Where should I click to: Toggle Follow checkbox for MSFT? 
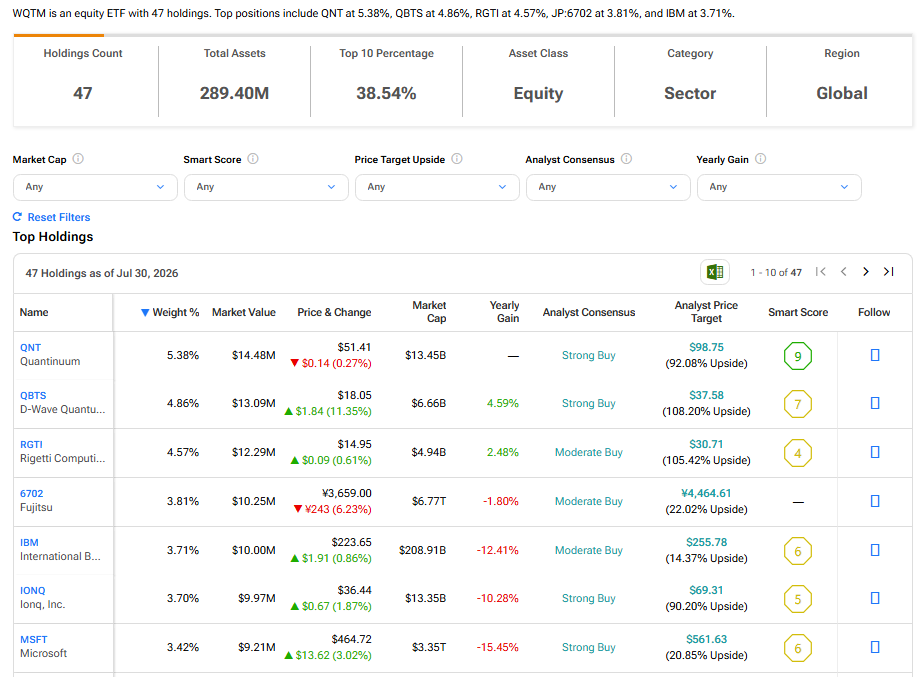coord(875,648)
